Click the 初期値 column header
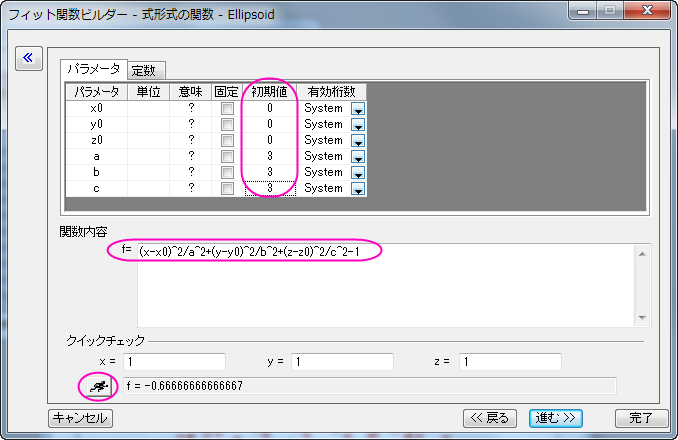This screenshot has height=440, width=678. point(270,92)
